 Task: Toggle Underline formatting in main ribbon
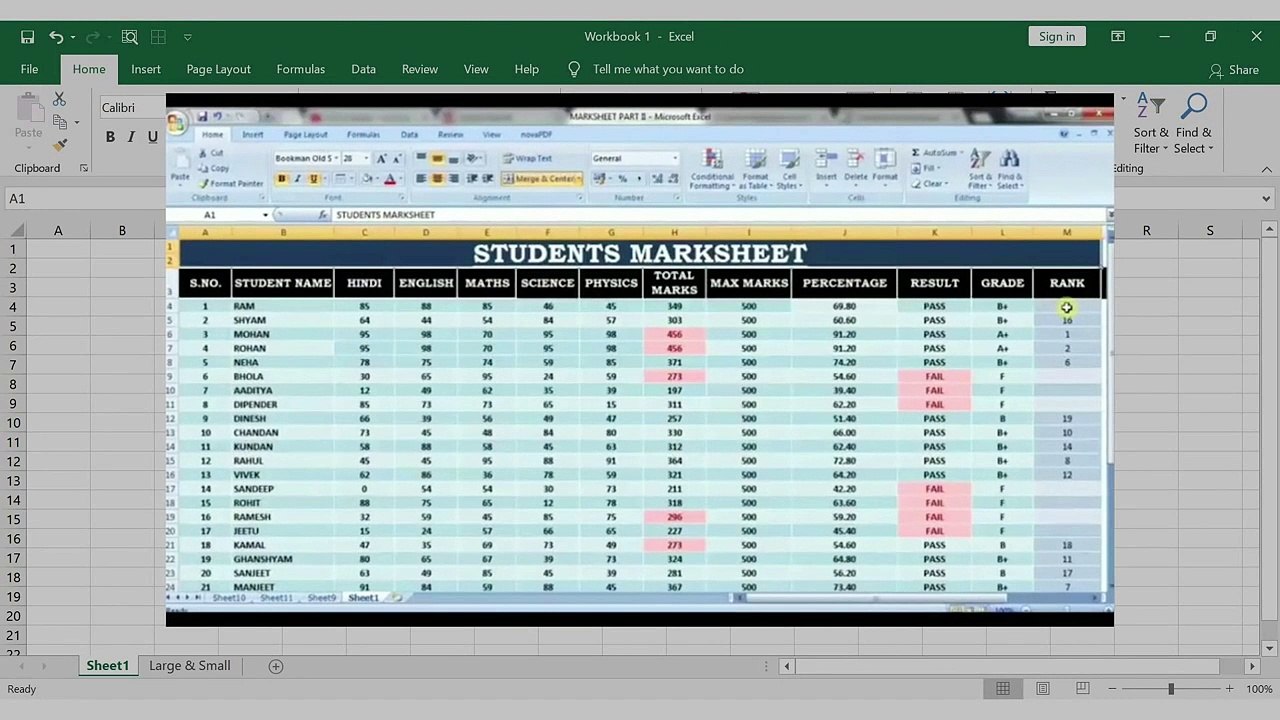click(x=153, y=137)
